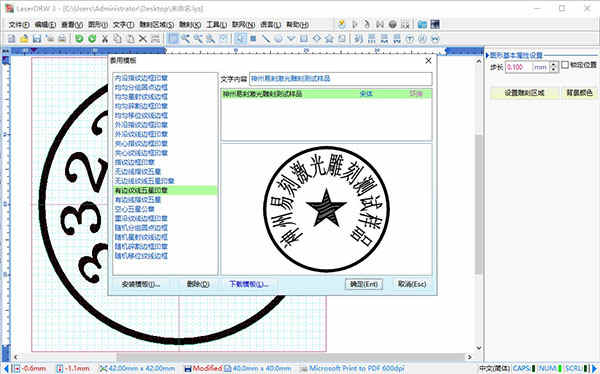Click the step length value field 0.100
Viewport: 600px width, 374px height.
(518, 67)
